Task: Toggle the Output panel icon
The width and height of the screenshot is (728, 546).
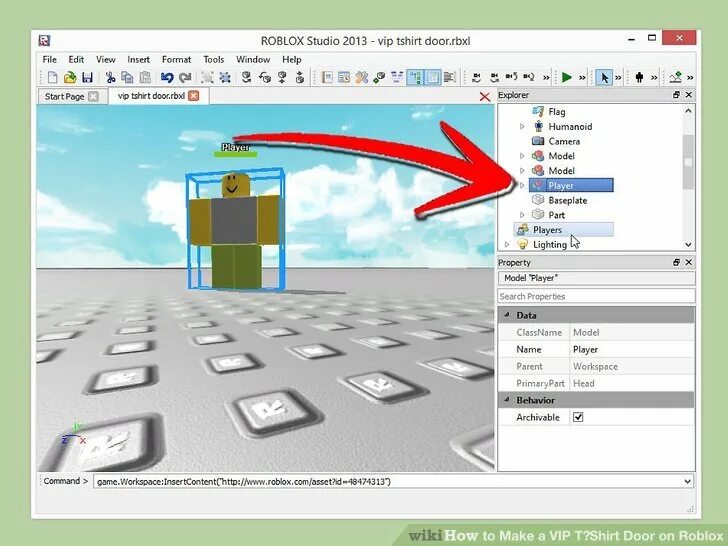Action: (x=449, y=77)
